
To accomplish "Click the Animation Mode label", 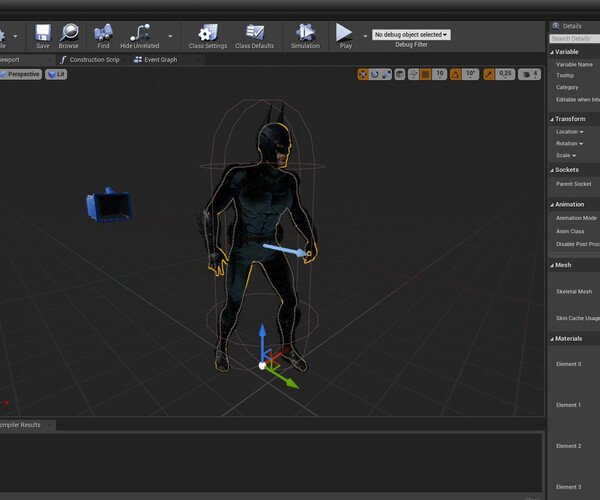I will [576, 218].
